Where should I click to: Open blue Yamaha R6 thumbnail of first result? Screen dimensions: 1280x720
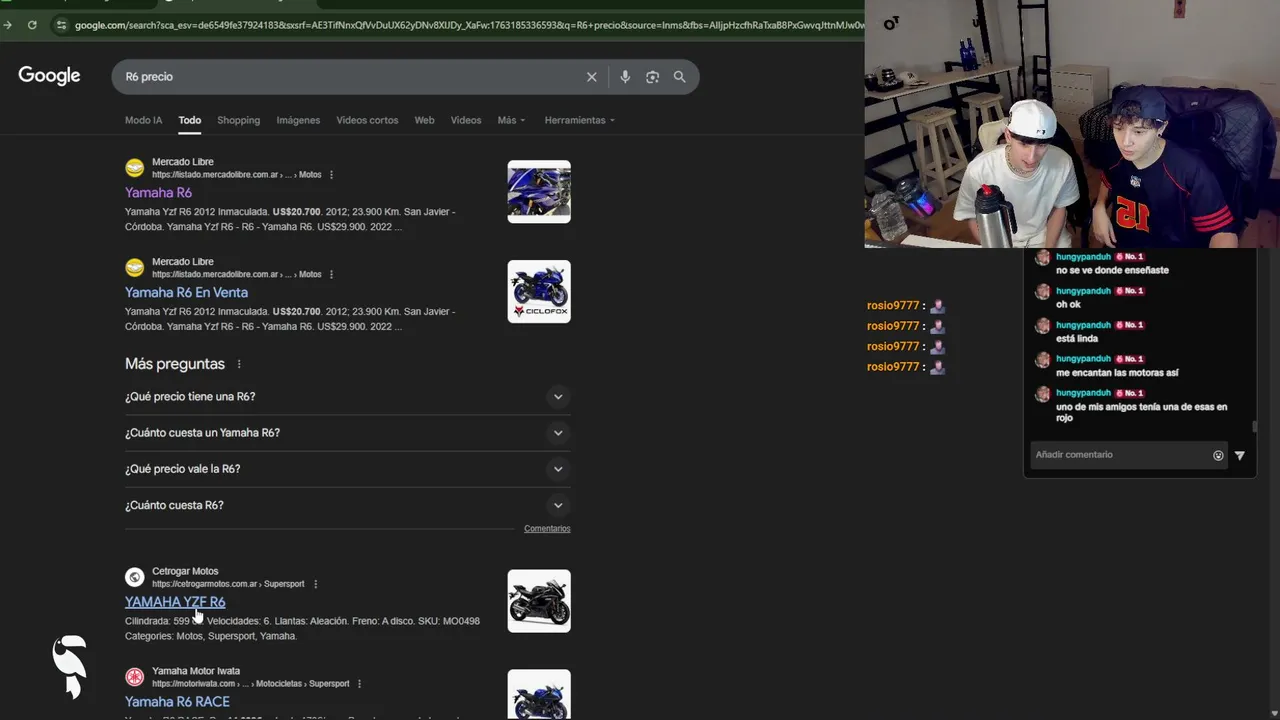pyautogui.click(x=539, y=192)
